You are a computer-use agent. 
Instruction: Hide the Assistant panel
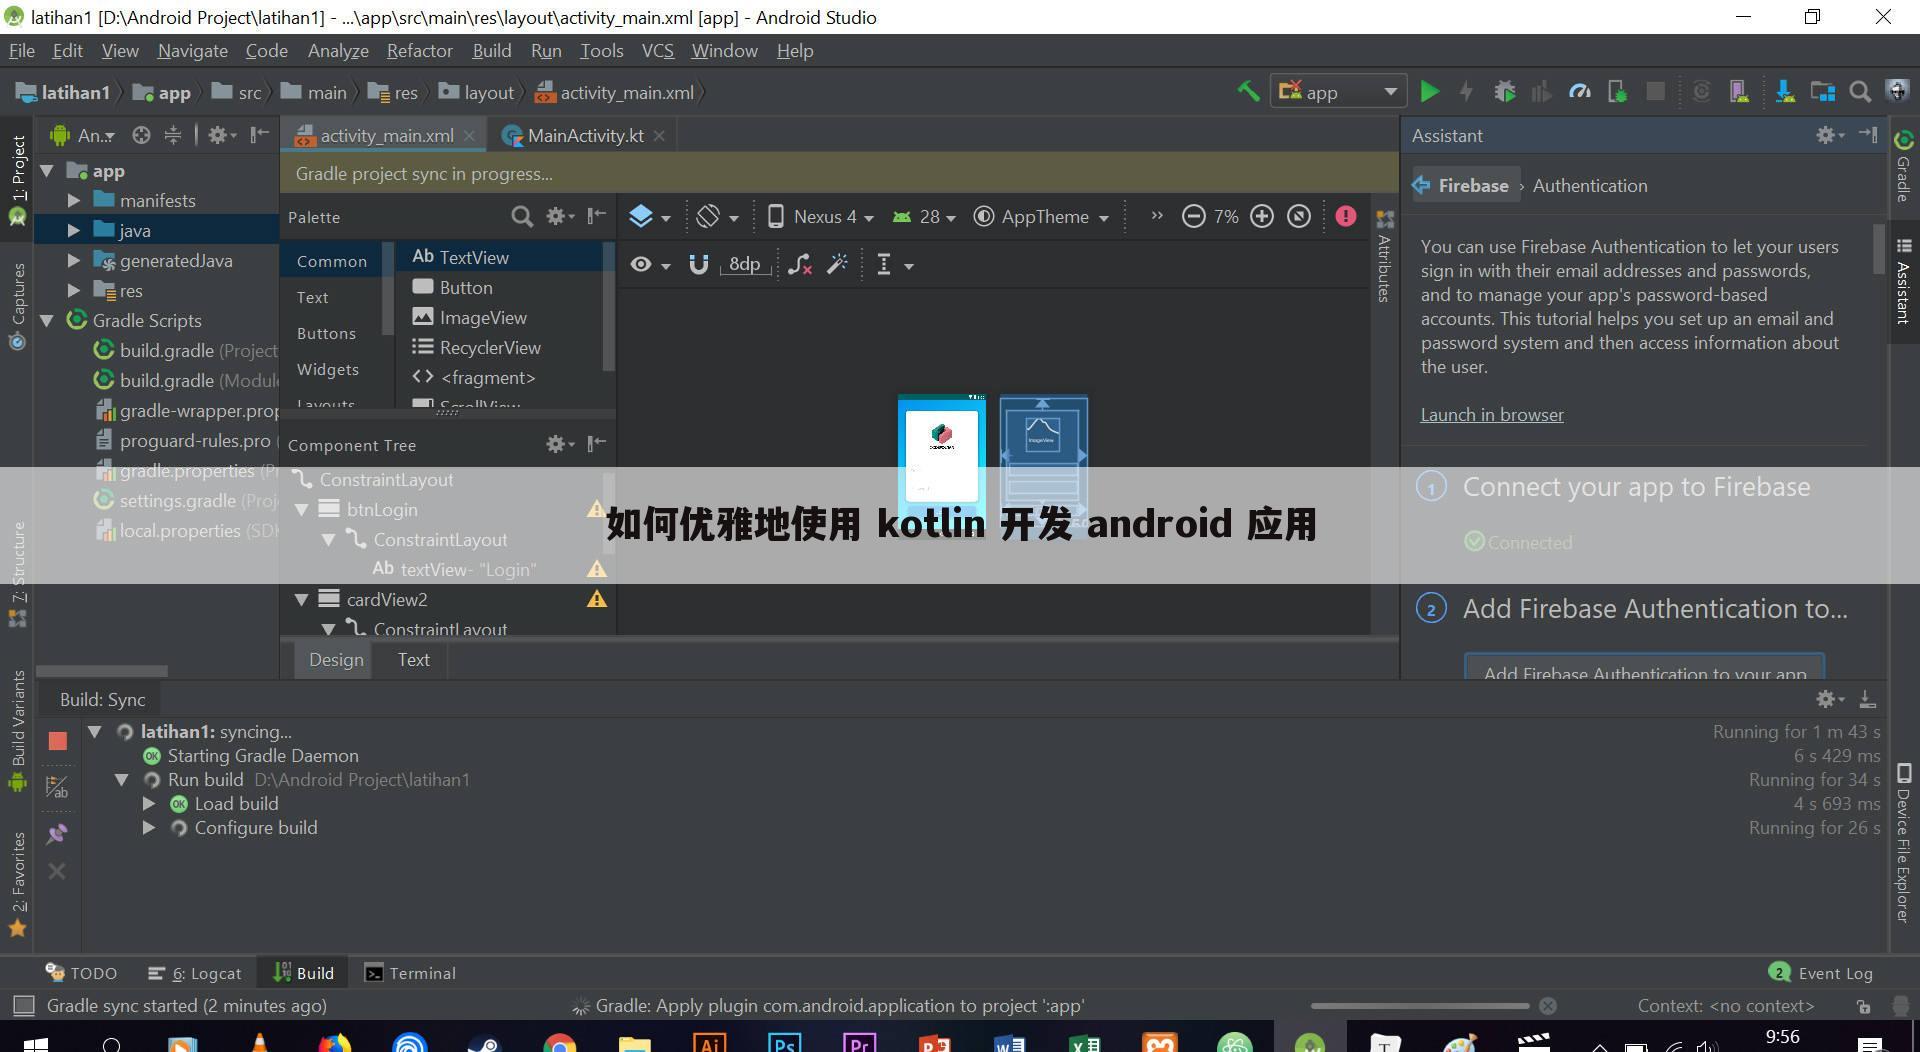1868,135
